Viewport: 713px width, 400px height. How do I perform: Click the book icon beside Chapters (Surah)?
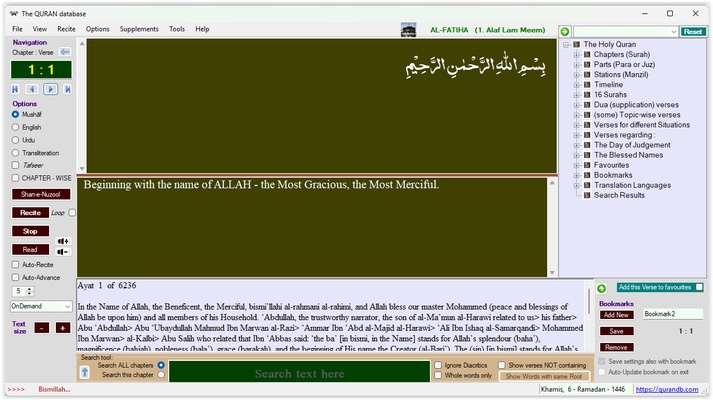click(x=587, y=54)
